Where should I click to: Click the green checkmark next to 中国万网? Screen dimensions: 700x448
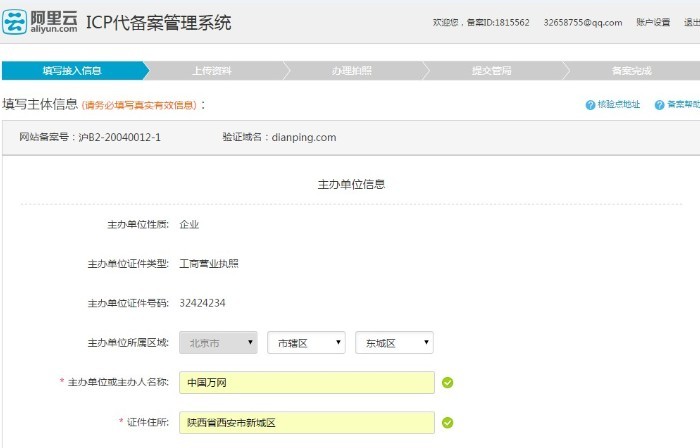coord(448,382)
